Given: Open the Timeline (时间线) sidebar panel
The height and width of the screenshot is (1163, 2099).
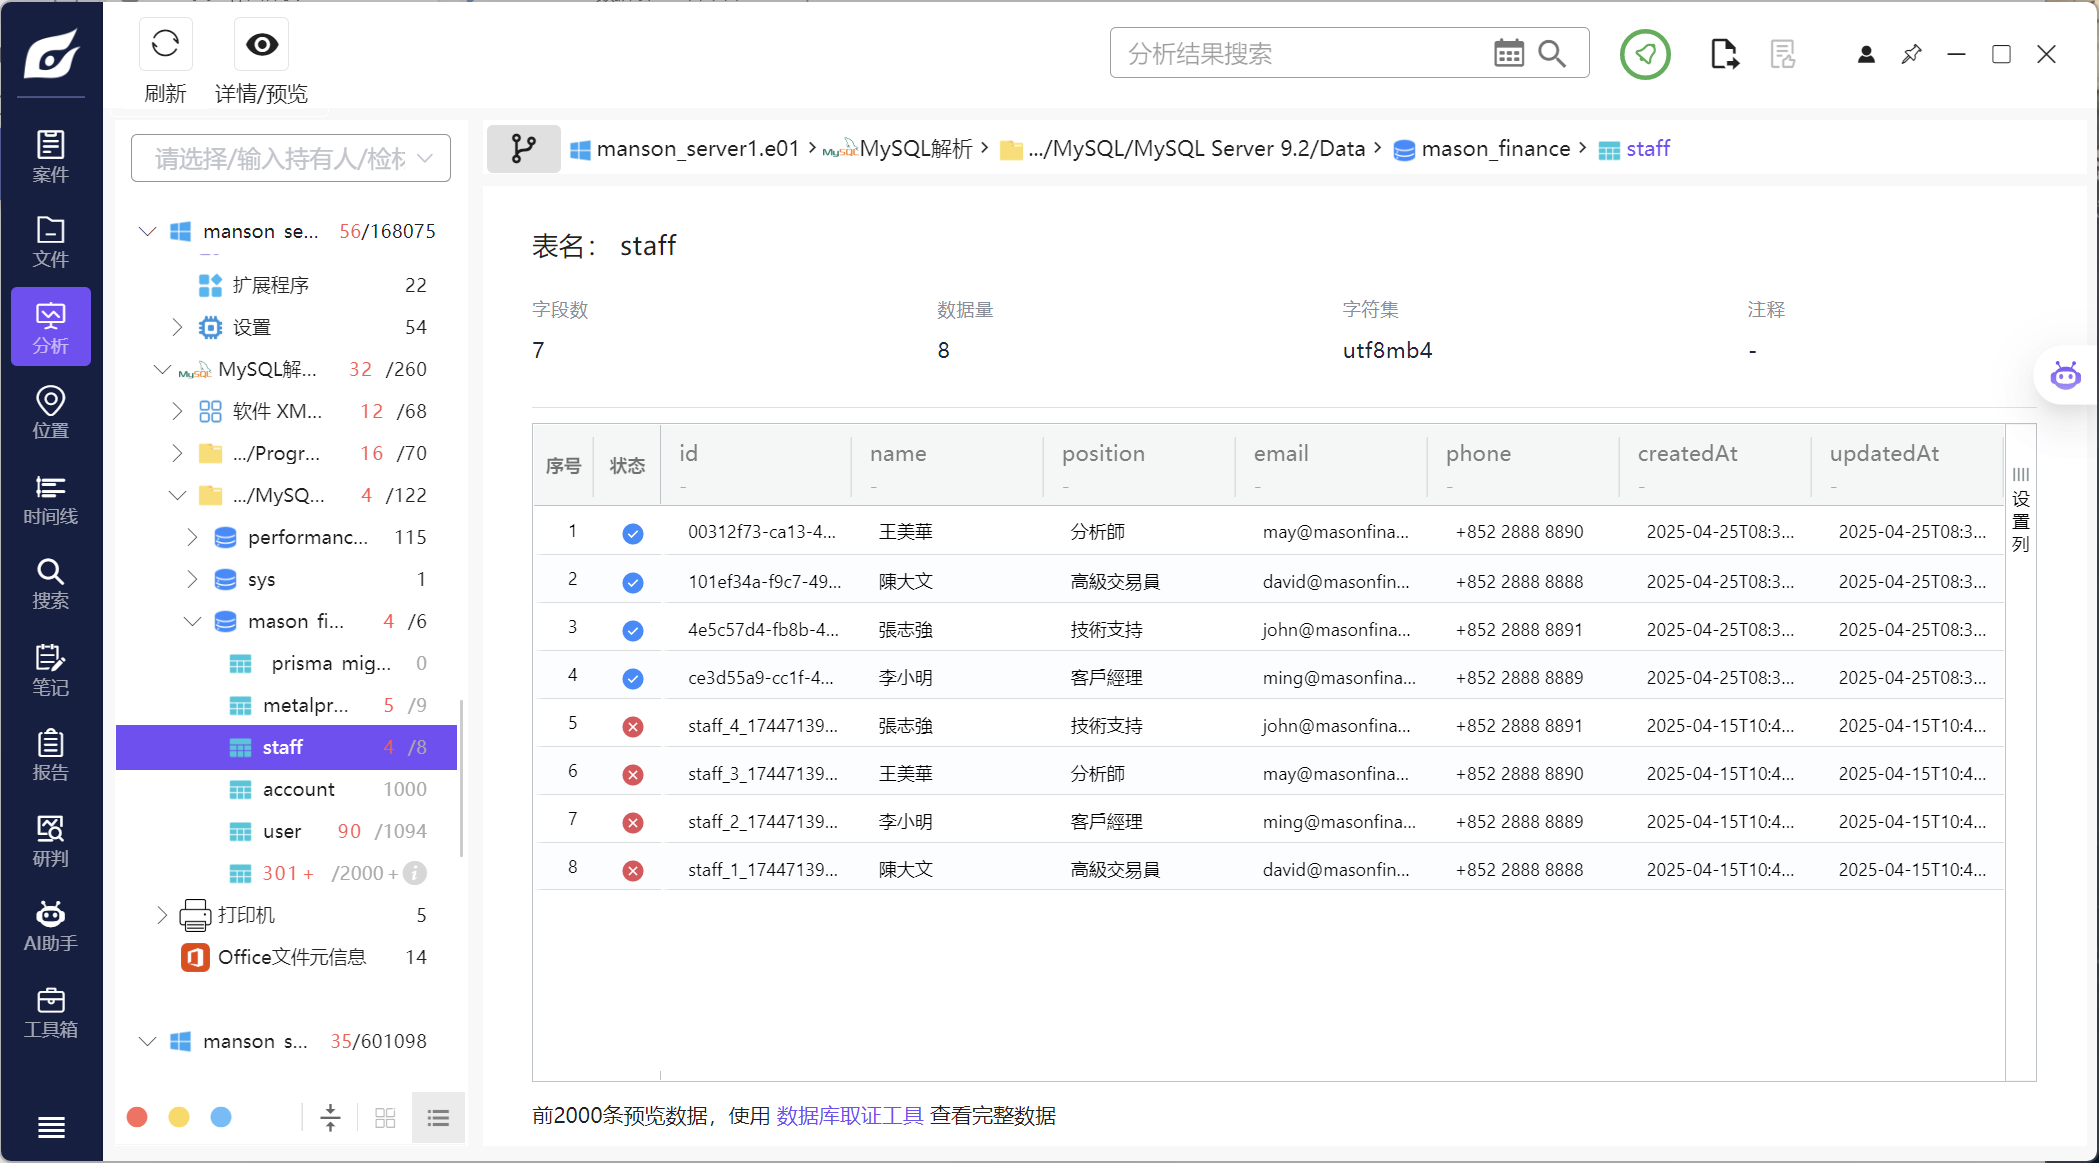Looking at the screenshot, I should [50, 499].
